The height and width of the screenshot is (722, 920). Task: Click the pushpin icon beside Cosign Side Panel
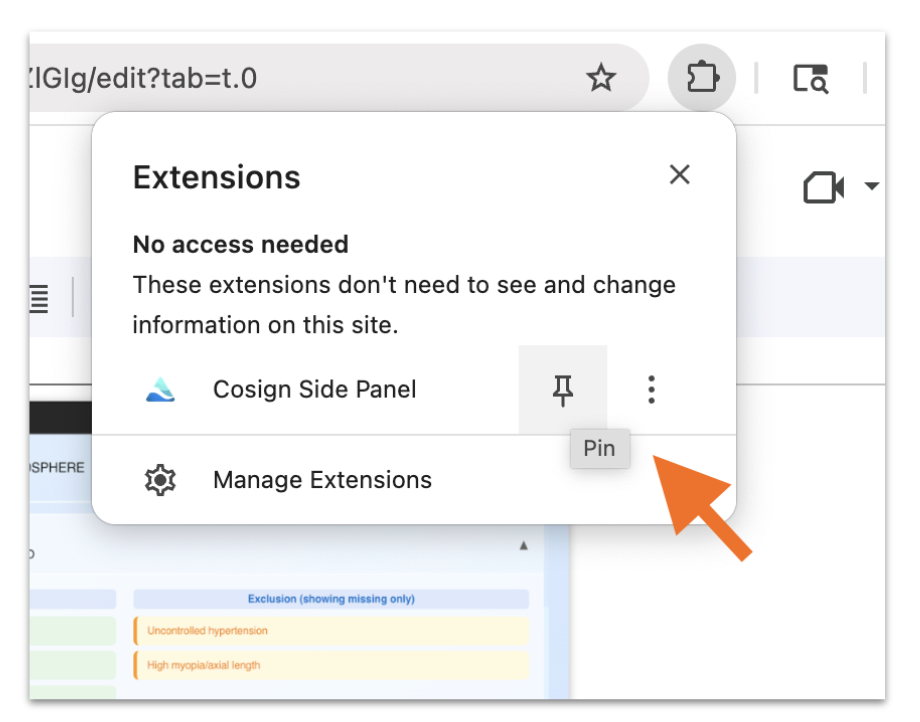tap(563, 389)
